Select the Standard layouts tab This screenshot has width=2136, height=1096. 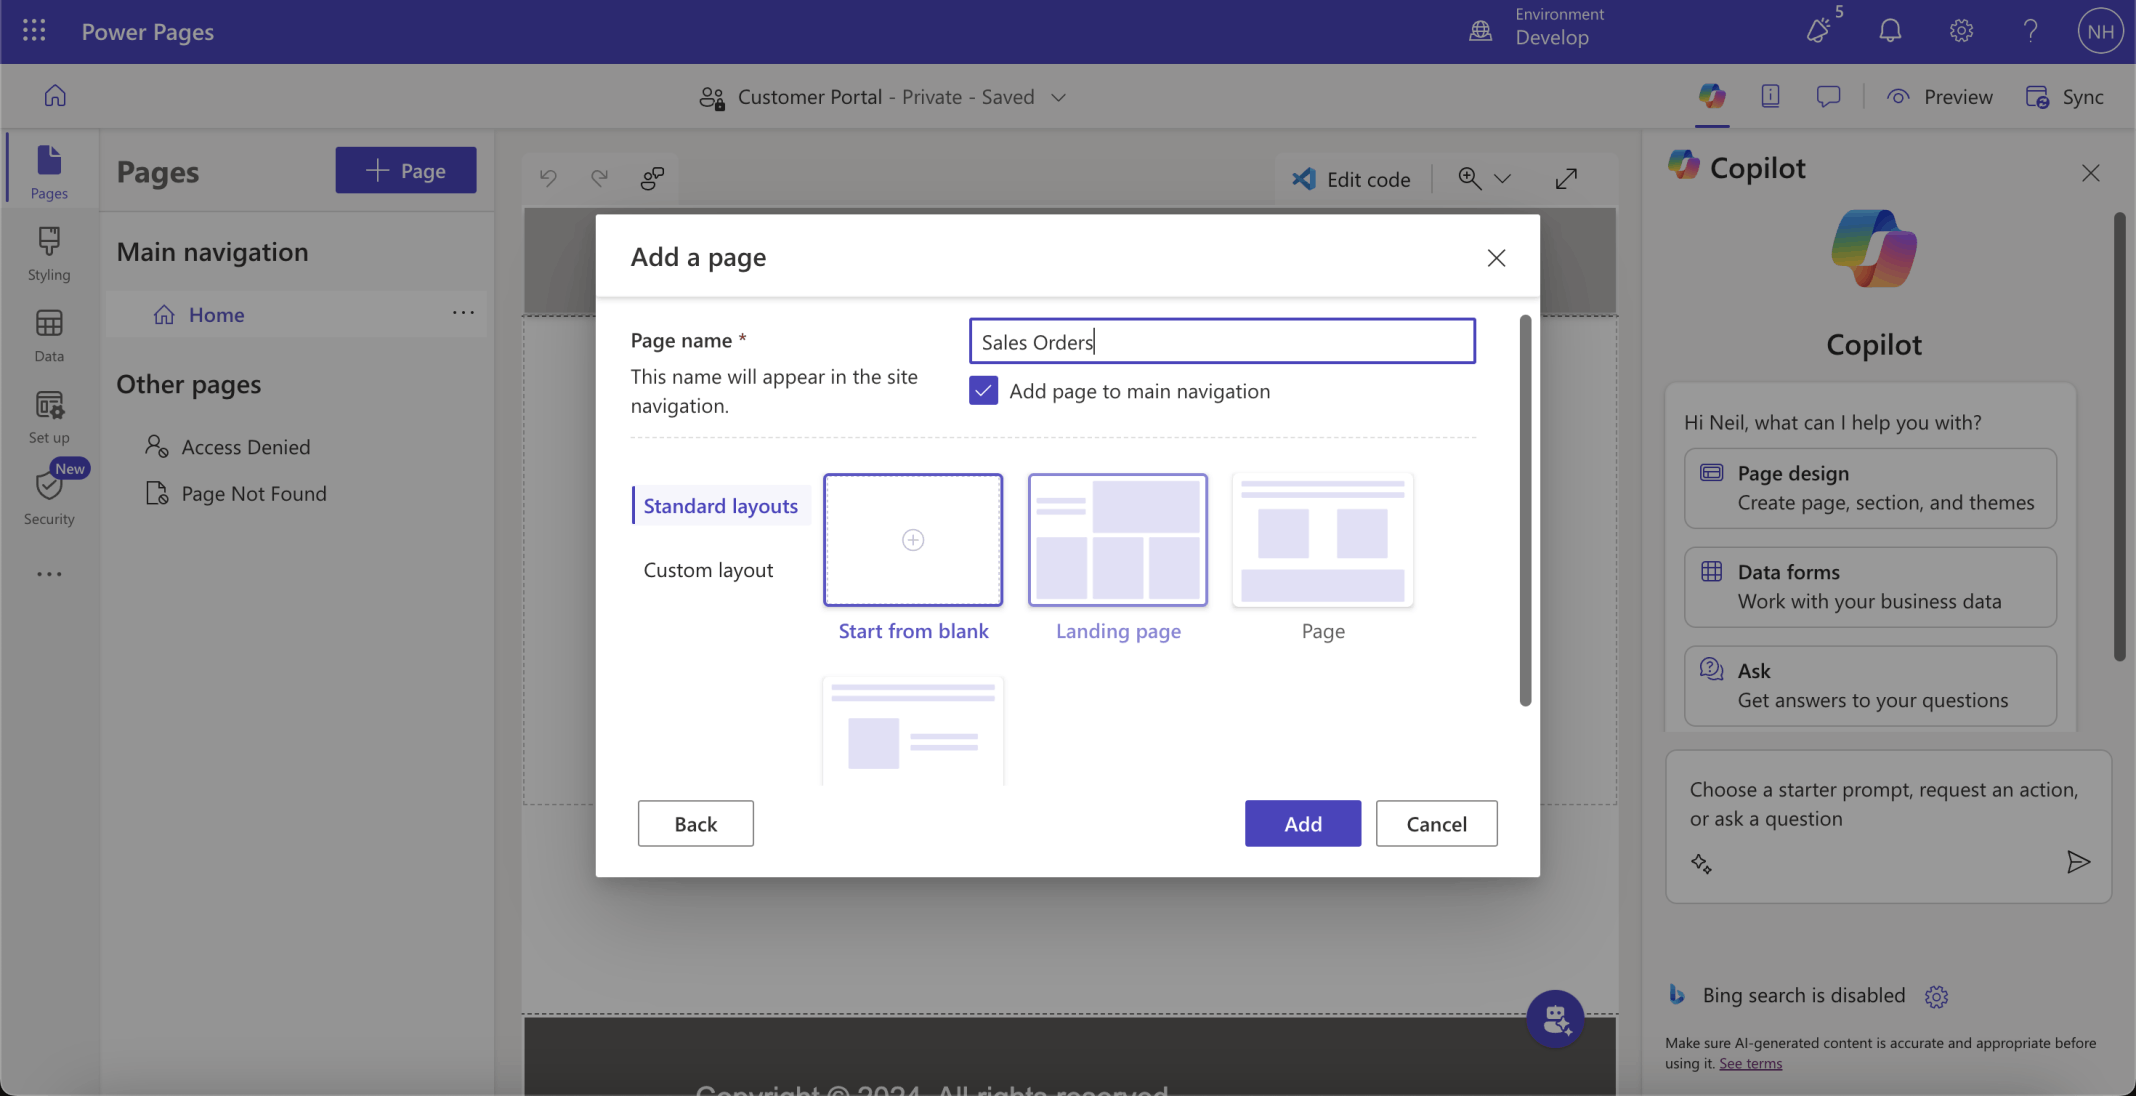(720, 506)
